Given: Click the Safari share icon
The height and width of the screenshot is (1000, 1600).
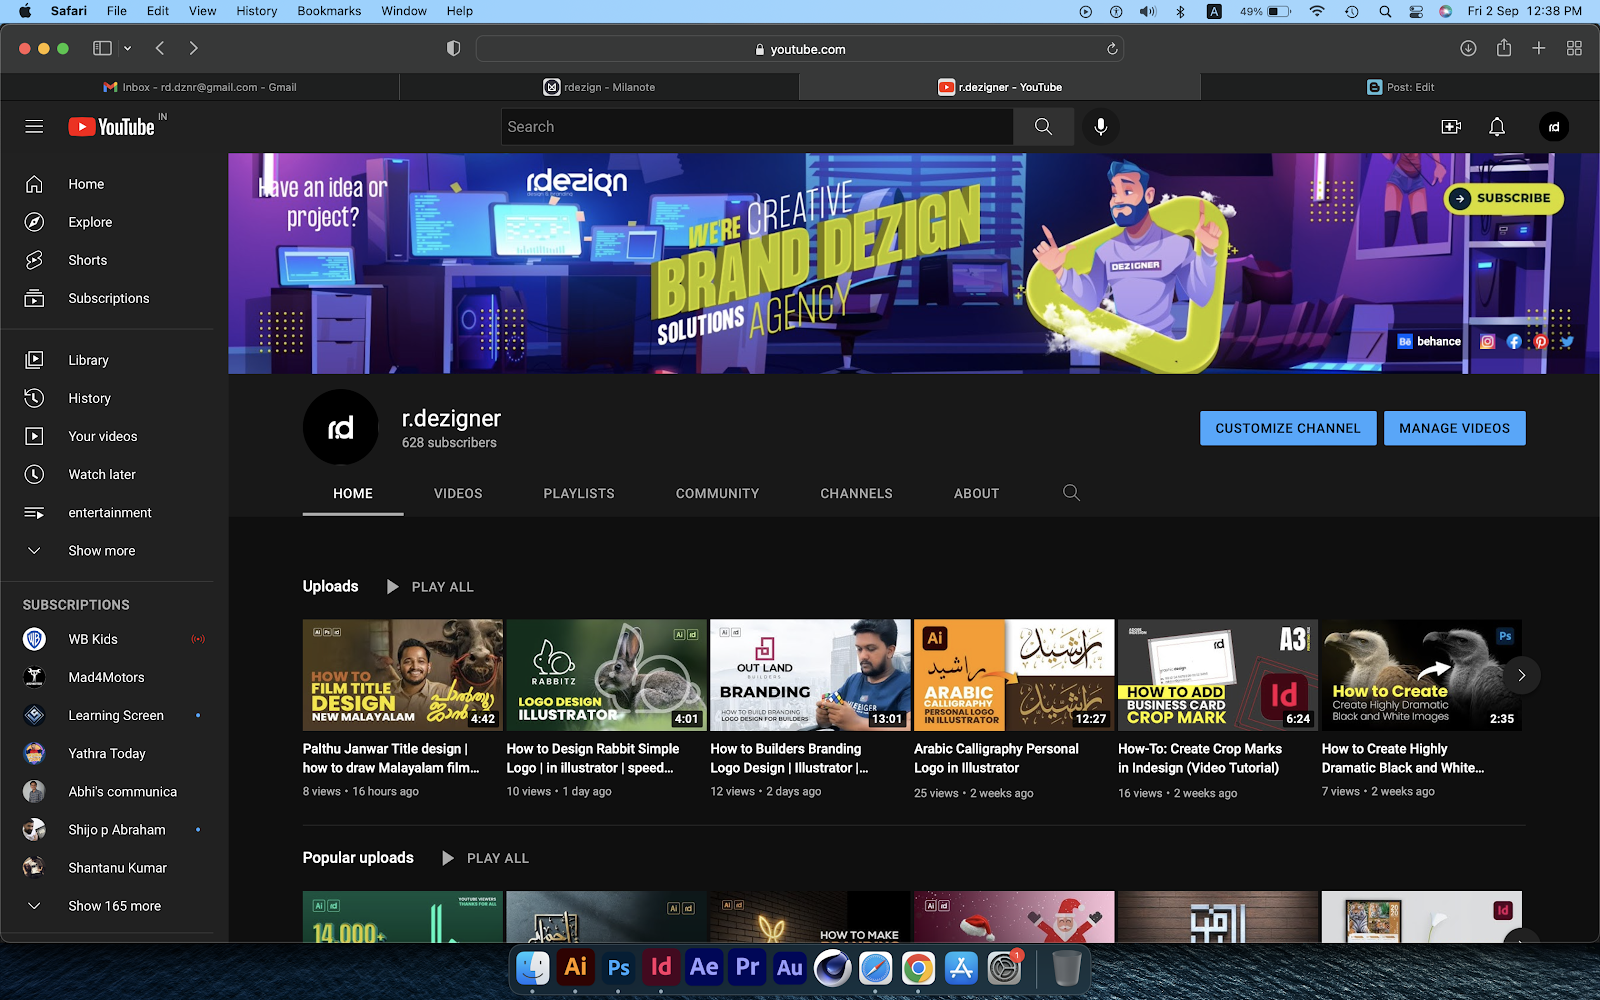Looking at the screenshot, I should click(x=1504, y=48).
